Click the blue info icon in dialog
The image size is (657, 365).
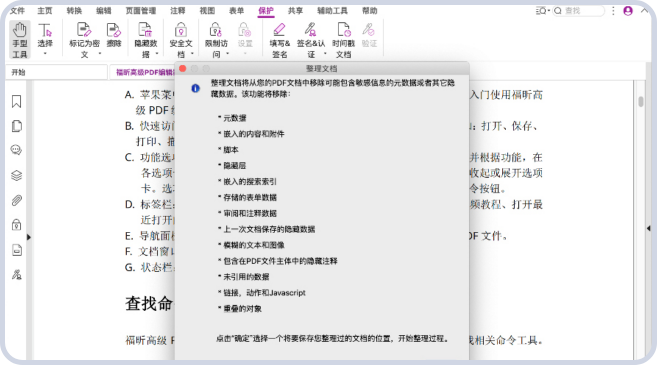[195, 88]
